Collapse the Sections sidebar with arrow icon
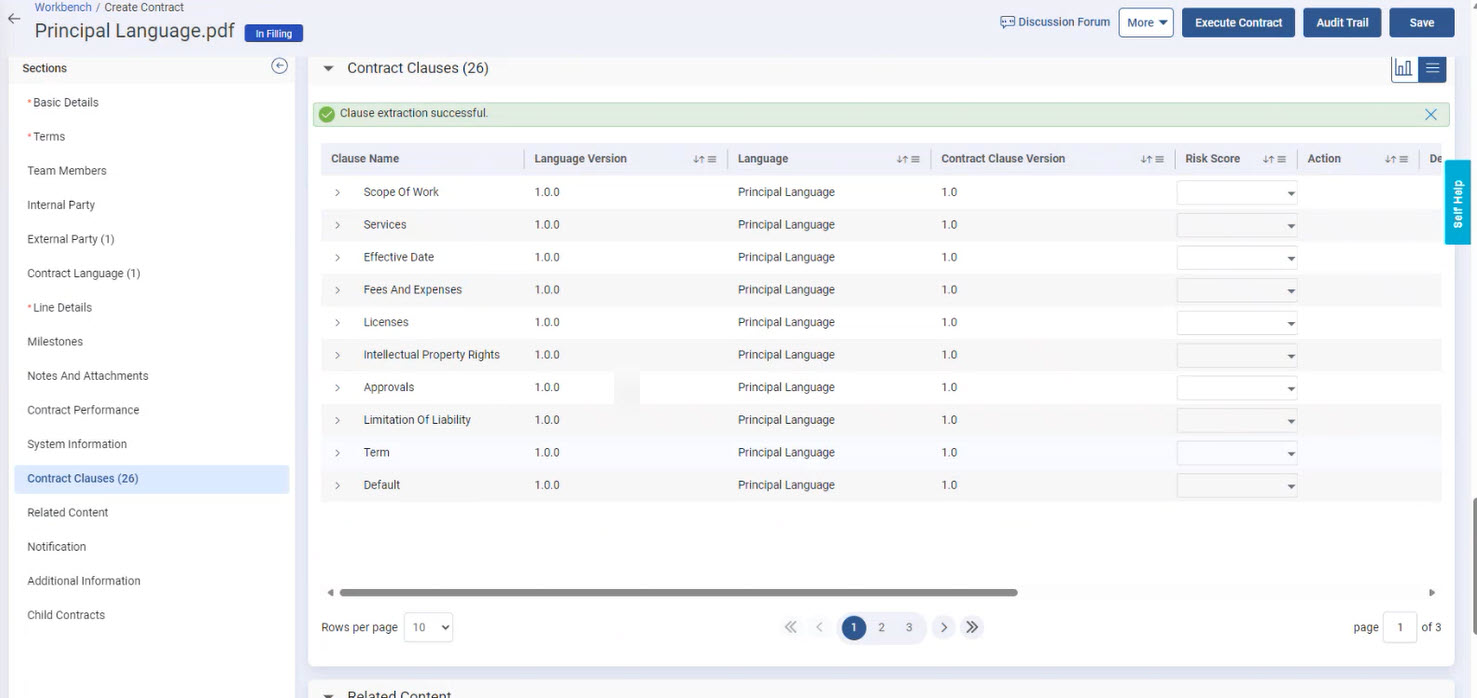The image size is (1477, 698). point(280,66)
